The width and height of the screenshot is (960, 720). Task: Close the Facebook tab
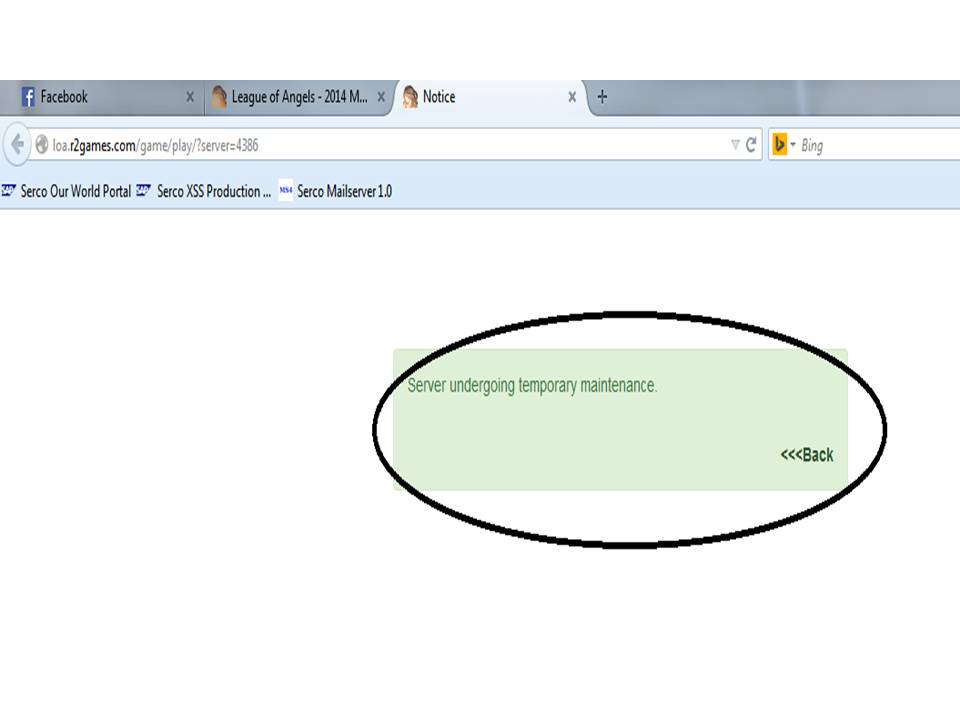pos(190,97)
